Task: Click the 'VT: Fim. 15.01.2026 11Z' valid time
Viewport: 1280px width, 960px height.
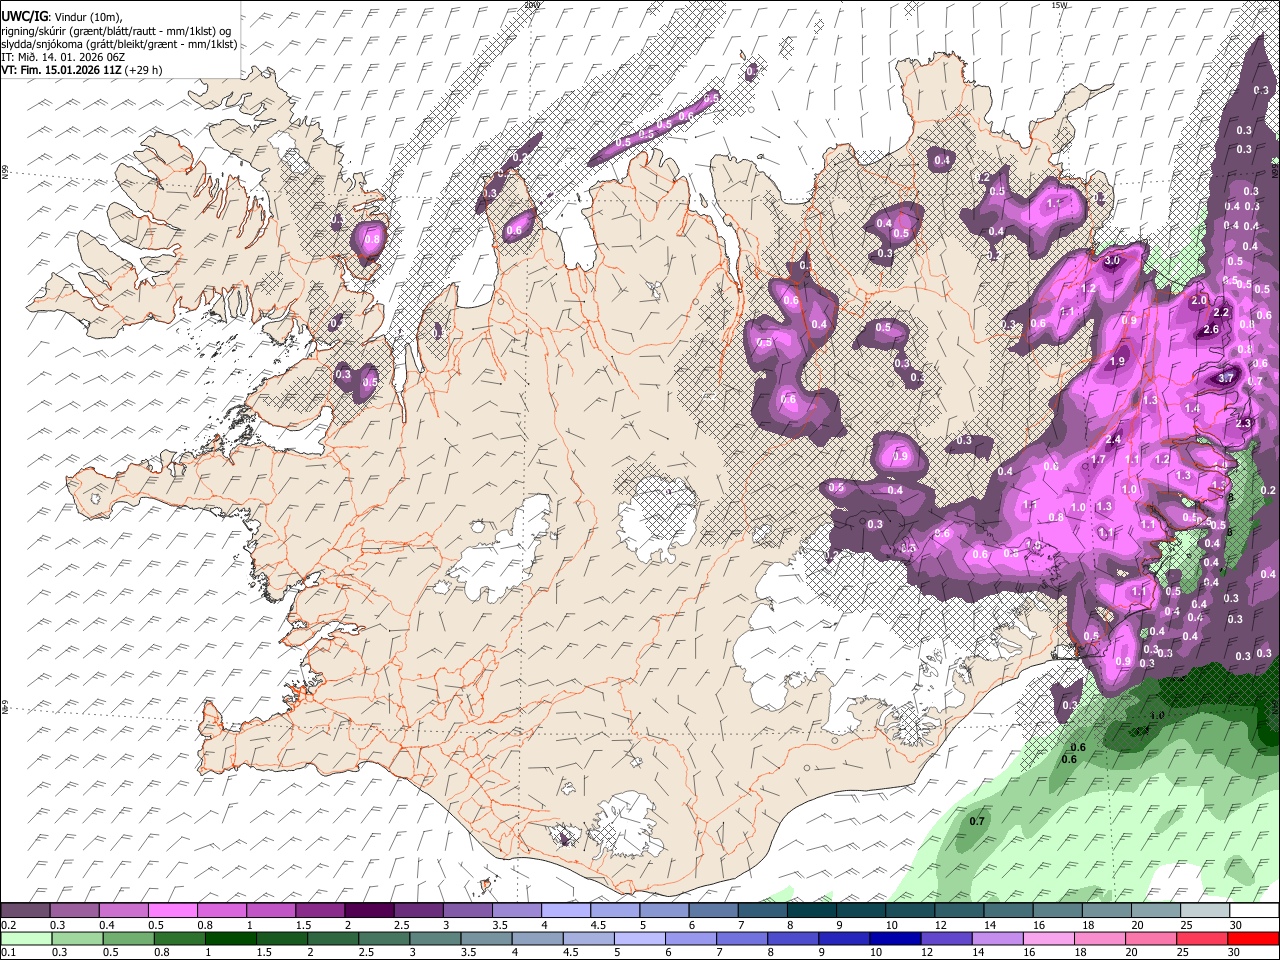Action: [x=61, y=70]
